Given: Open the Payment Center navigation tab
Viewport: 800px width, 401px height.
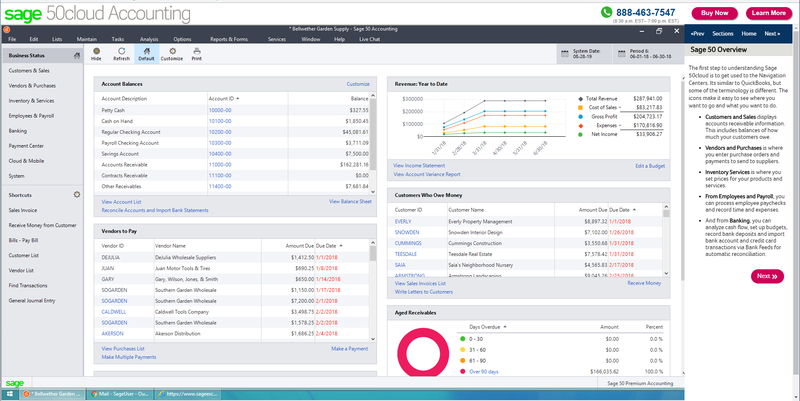Looking at the screenshot, I should coord(26,146).
